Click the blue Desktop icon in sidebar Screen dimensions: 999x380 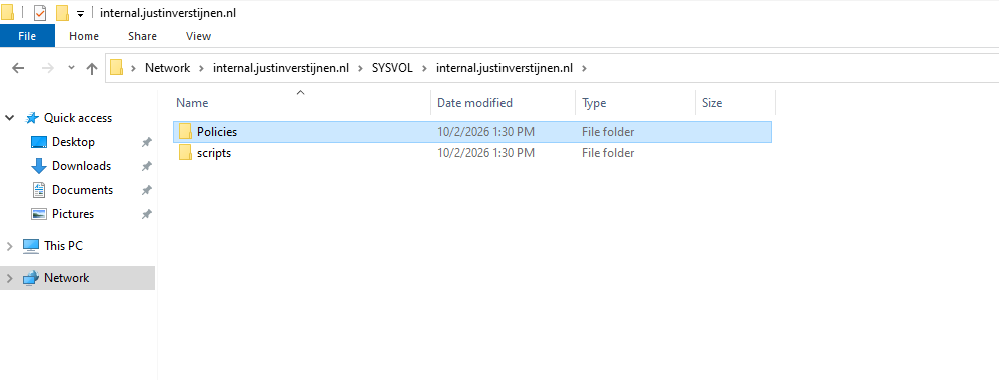[39, 142]
